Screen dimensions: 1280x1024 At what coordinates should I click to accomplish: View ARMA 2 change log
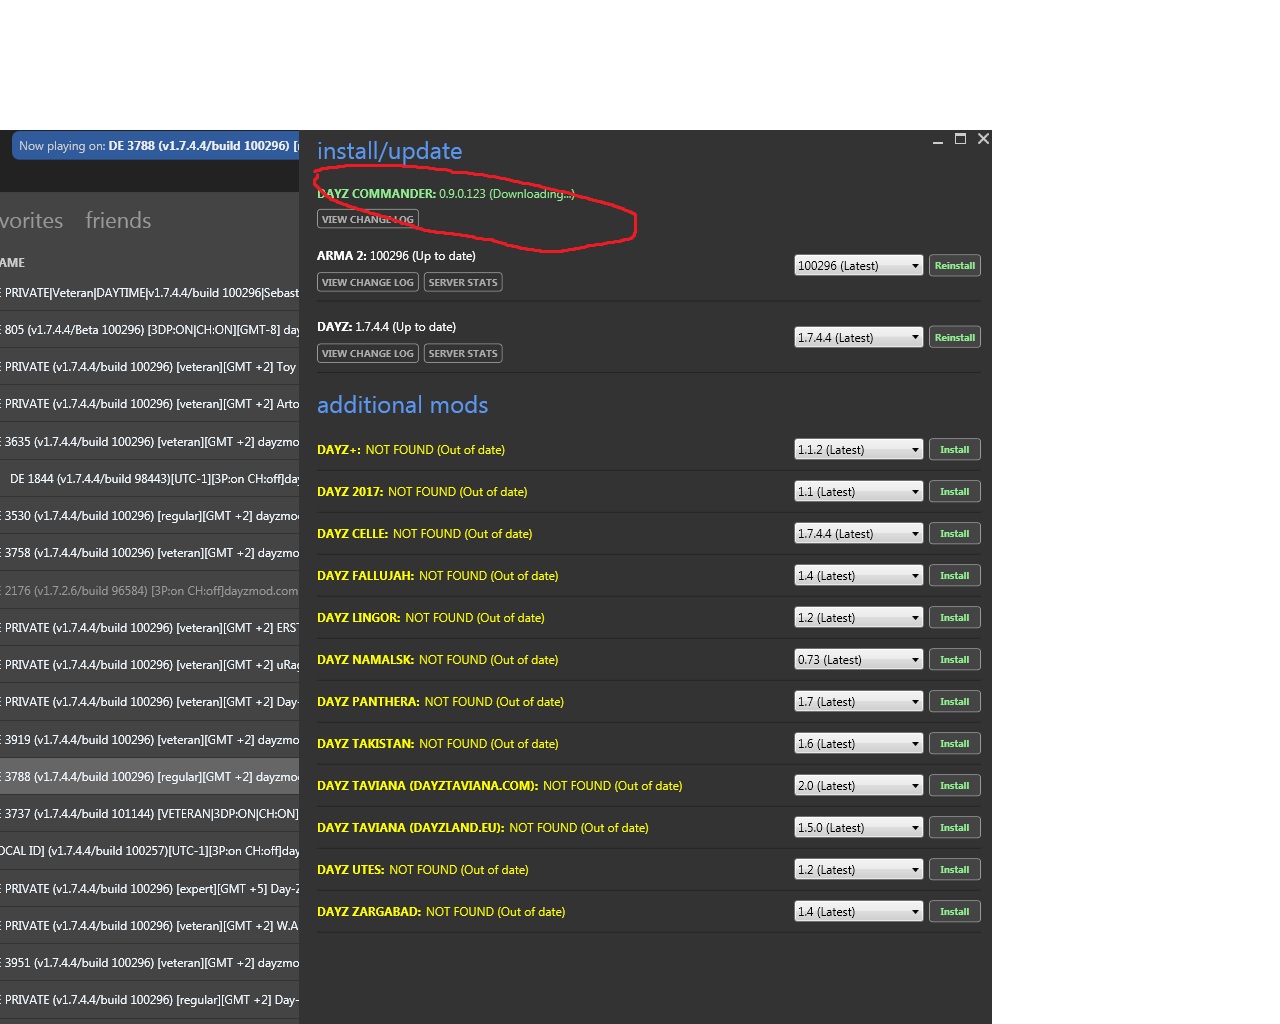(368, 282)
